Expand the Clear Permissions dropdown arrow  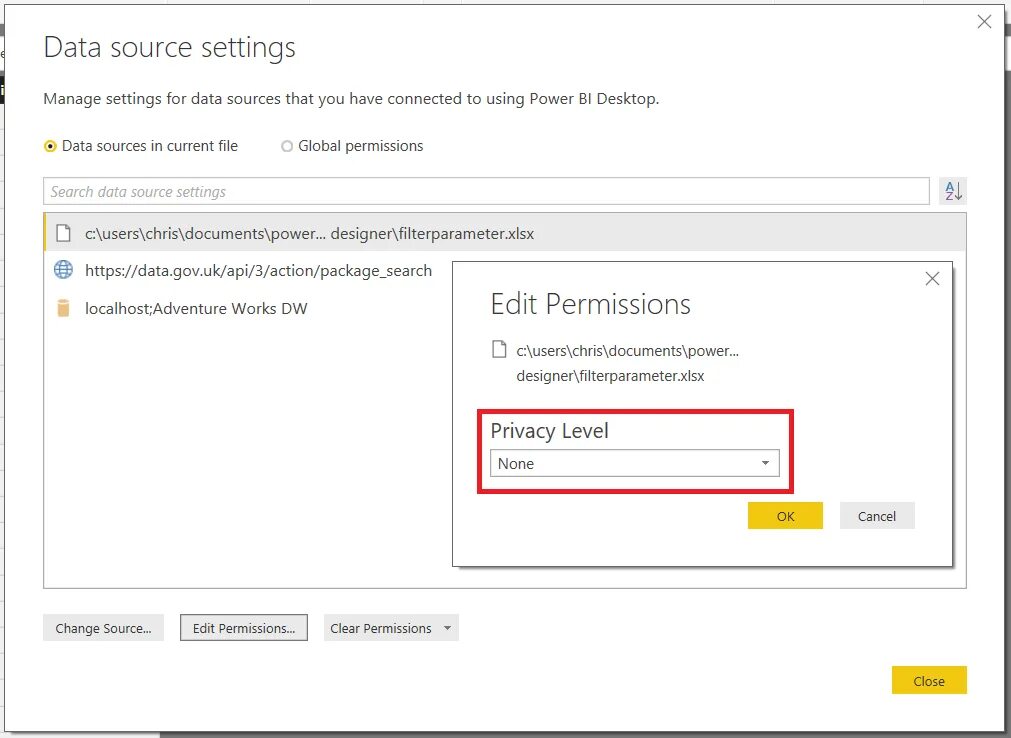pos(447,628)
